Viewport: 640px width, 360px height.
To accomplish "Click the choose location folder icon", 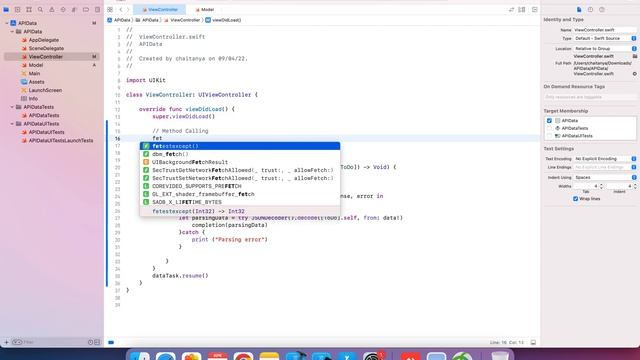I will click(635, 56).
